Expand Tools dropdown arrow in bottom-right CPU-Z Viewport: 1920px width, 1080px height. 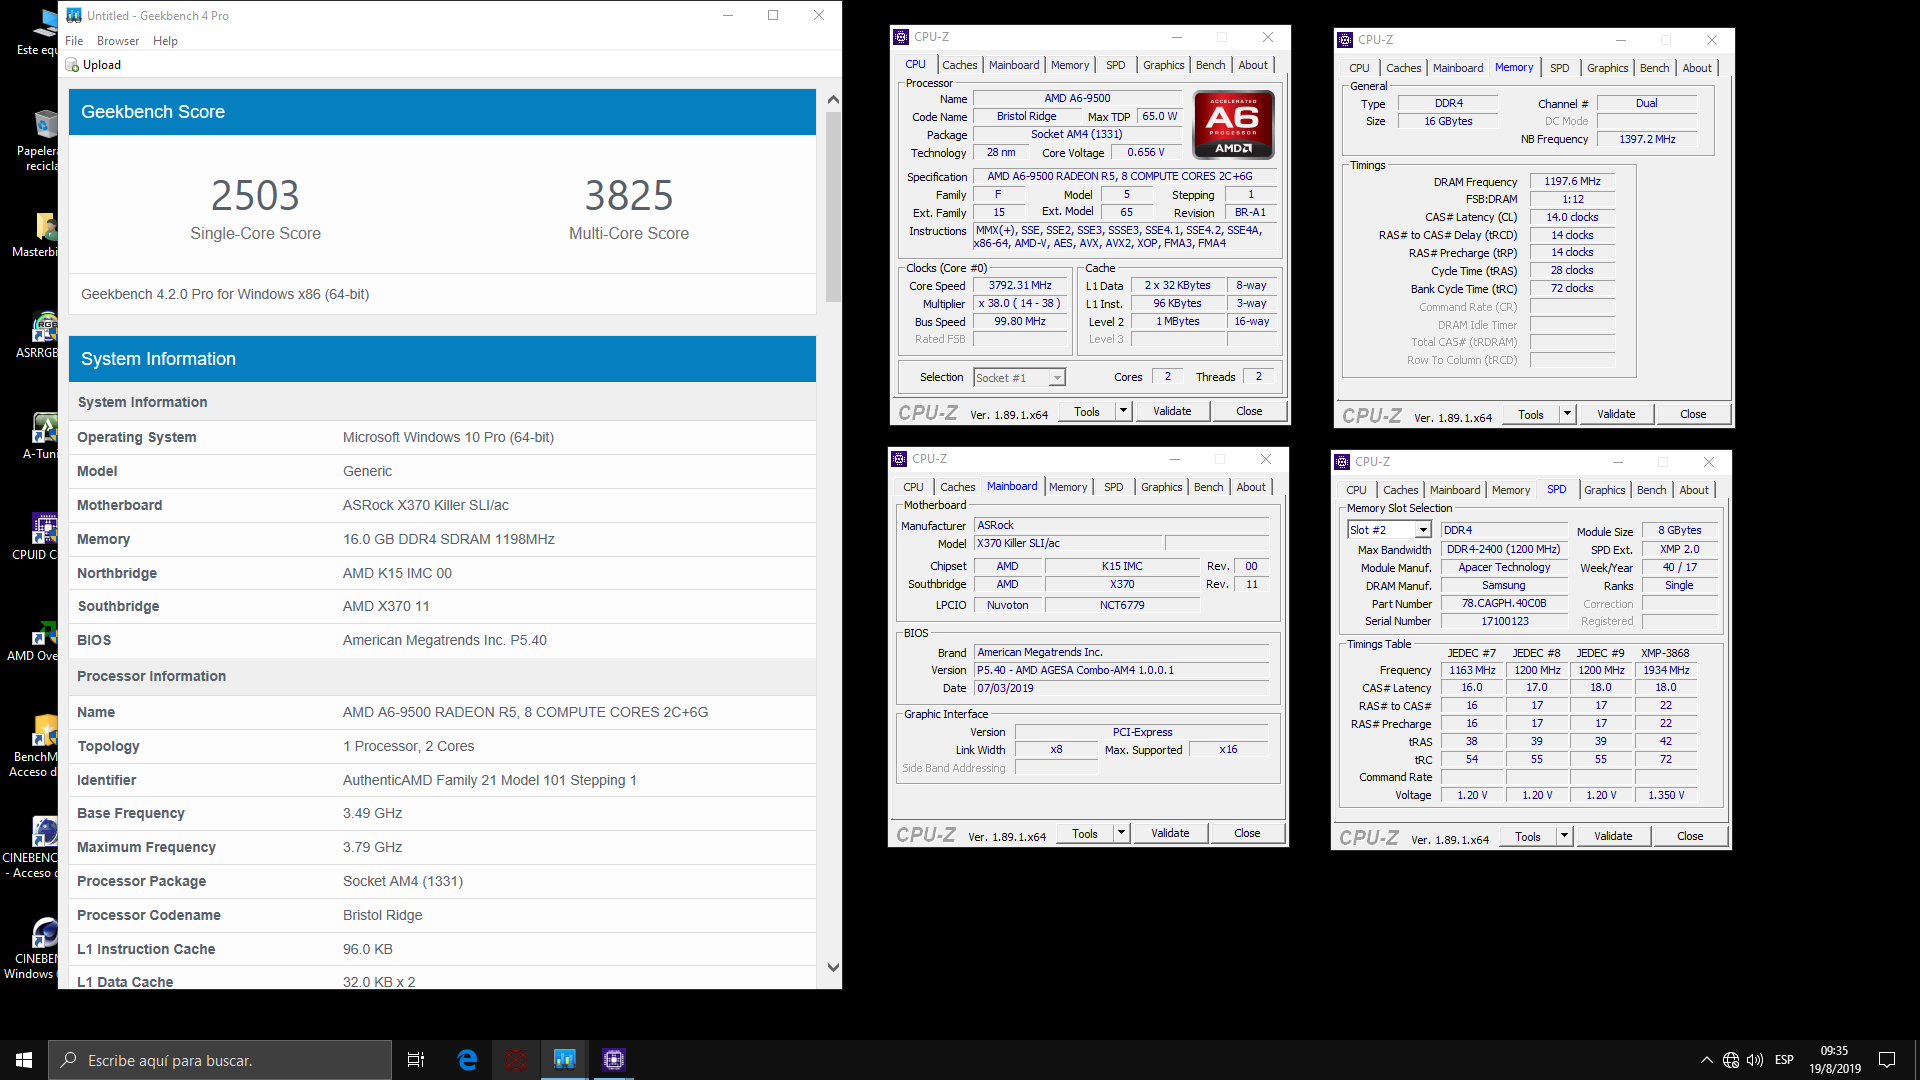1564,836
